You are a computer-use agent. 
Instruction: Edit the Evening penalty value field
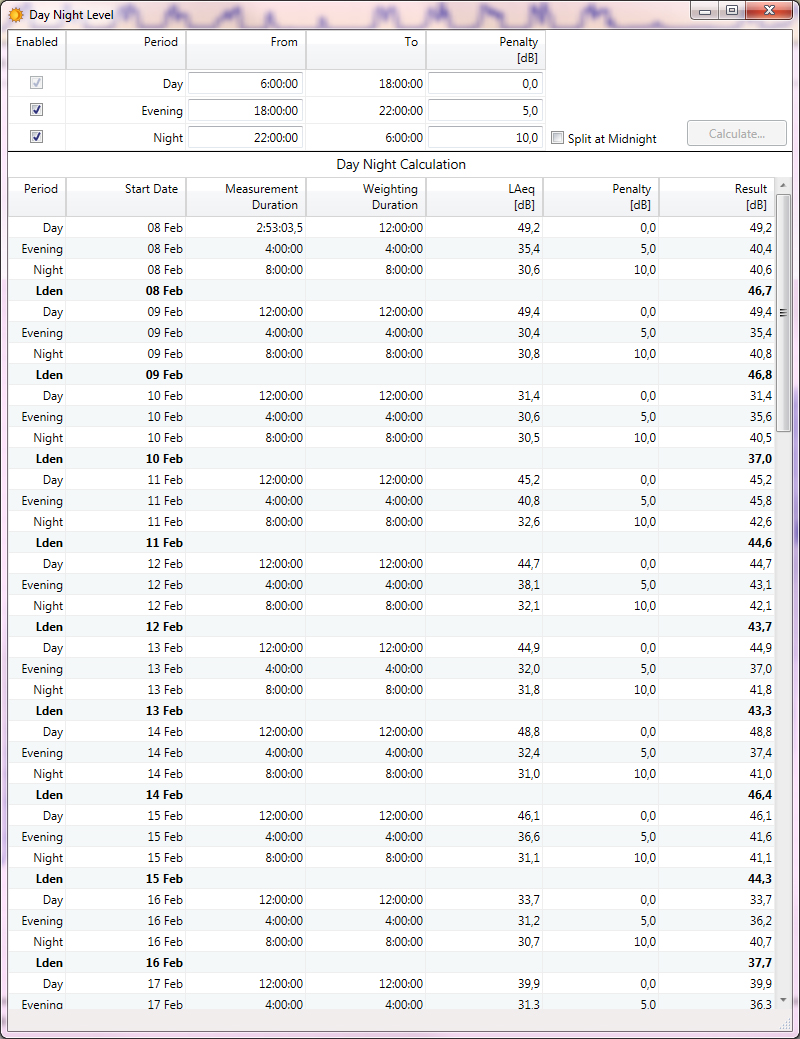485,111
